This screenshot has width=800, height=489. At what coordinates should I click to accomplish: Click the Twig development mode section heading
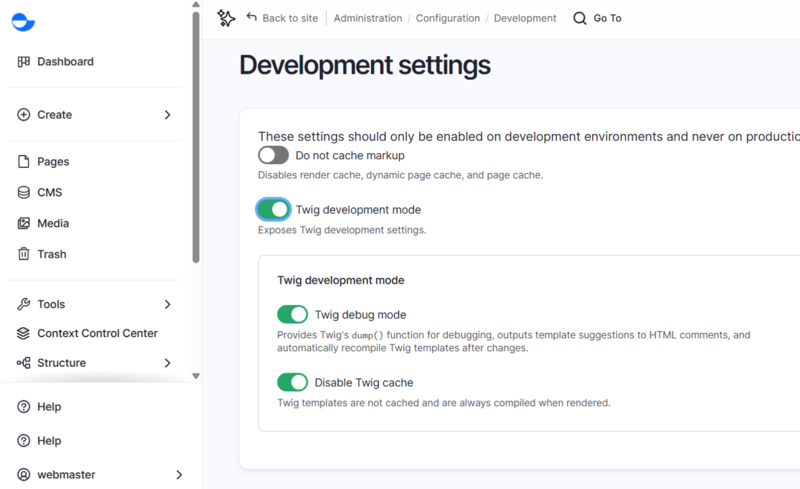point(341,280)
